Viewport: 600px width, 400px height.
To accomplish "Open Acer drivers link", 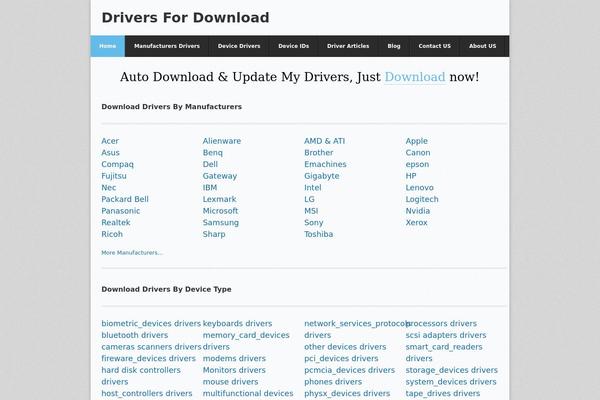I will (110, 141).
